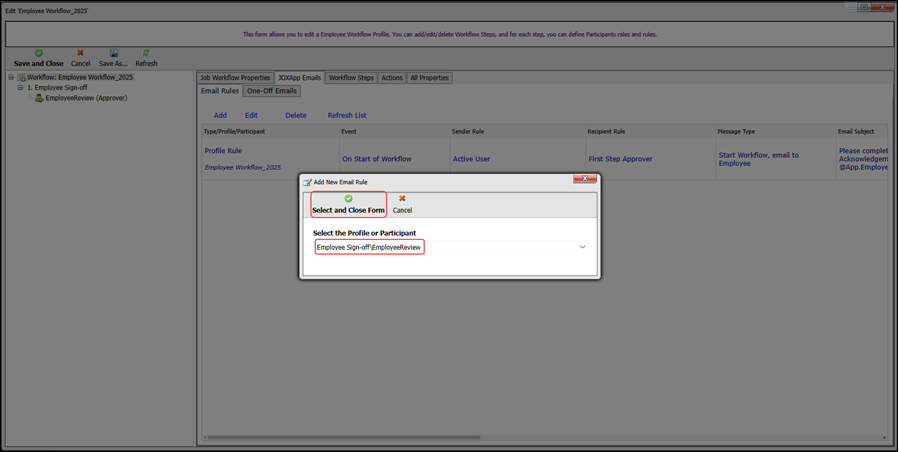The image size is (899, 452).
Task: Click the green Refresh icon
Action: coord(146,53)
